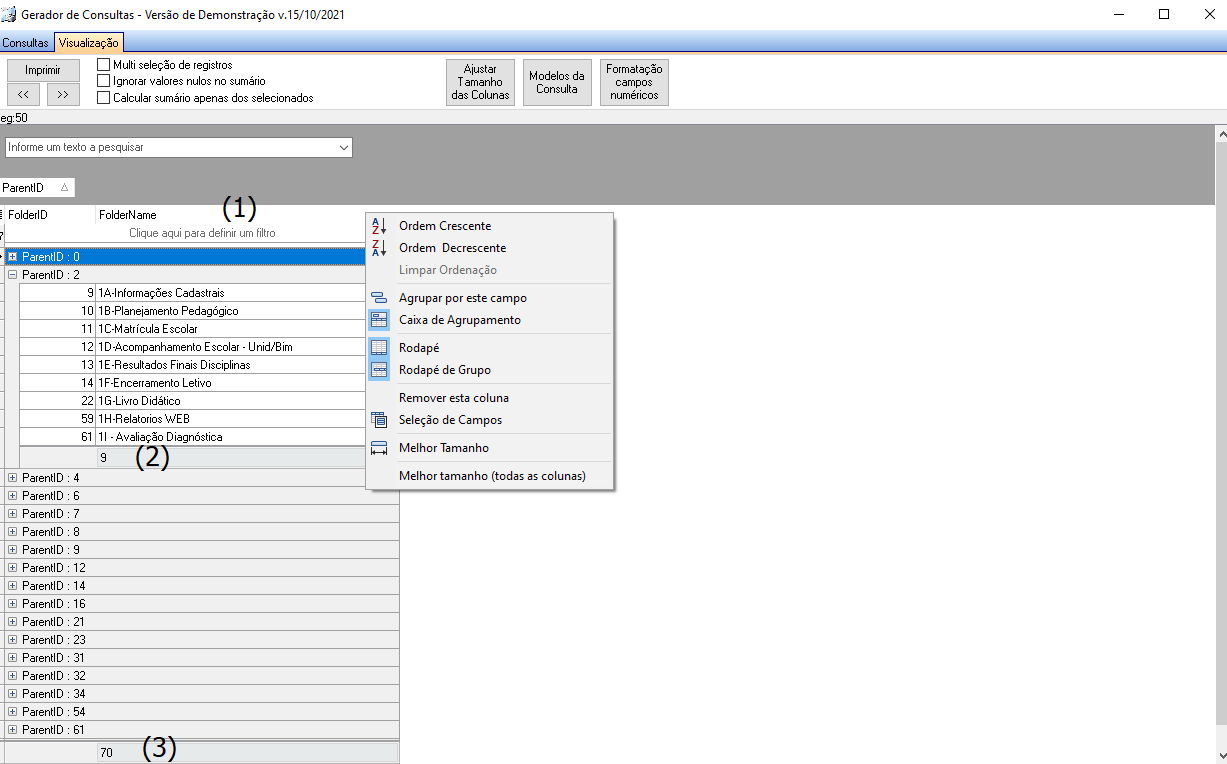Expand the ParentID : 6 group

tap(13, 496)
